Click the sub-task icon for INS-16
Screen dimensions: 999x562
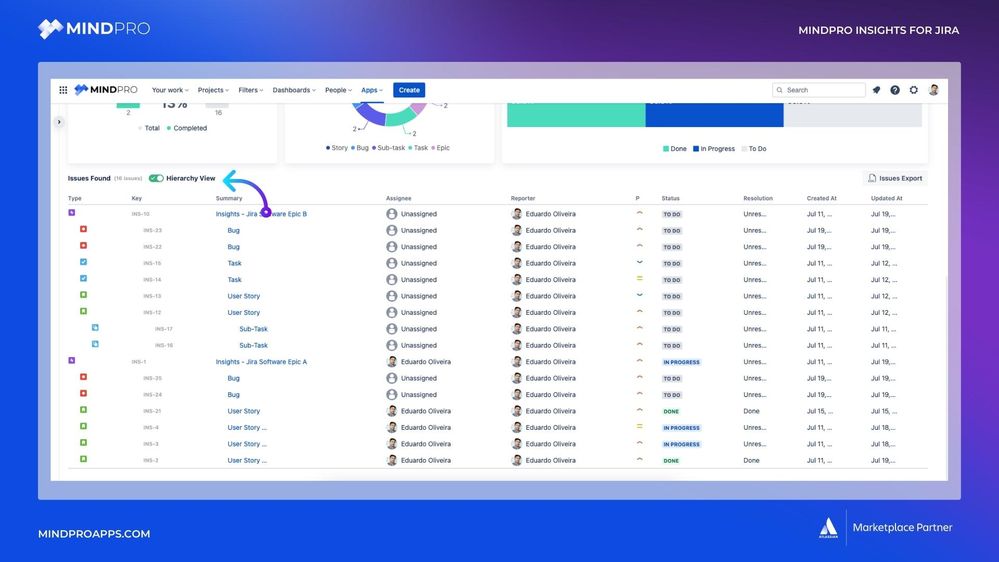click(x=95, y=344)
